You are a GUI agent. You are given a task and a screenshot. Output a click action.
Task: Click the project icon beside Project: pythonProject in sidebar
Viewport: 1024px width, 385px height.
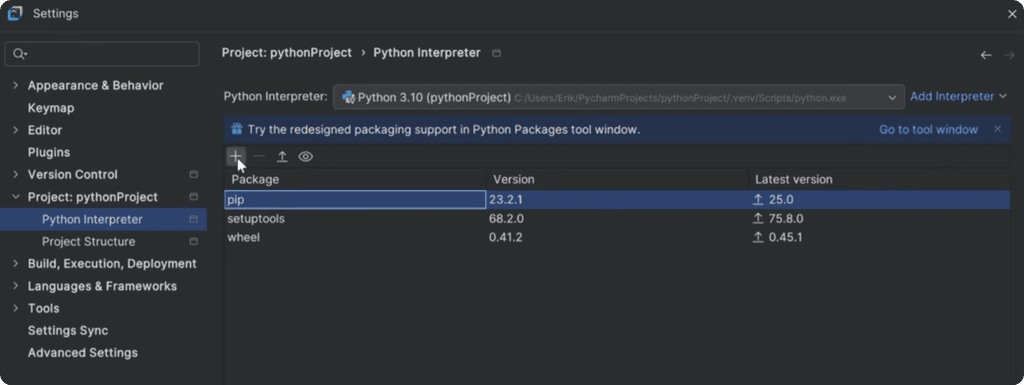(193, 197)
